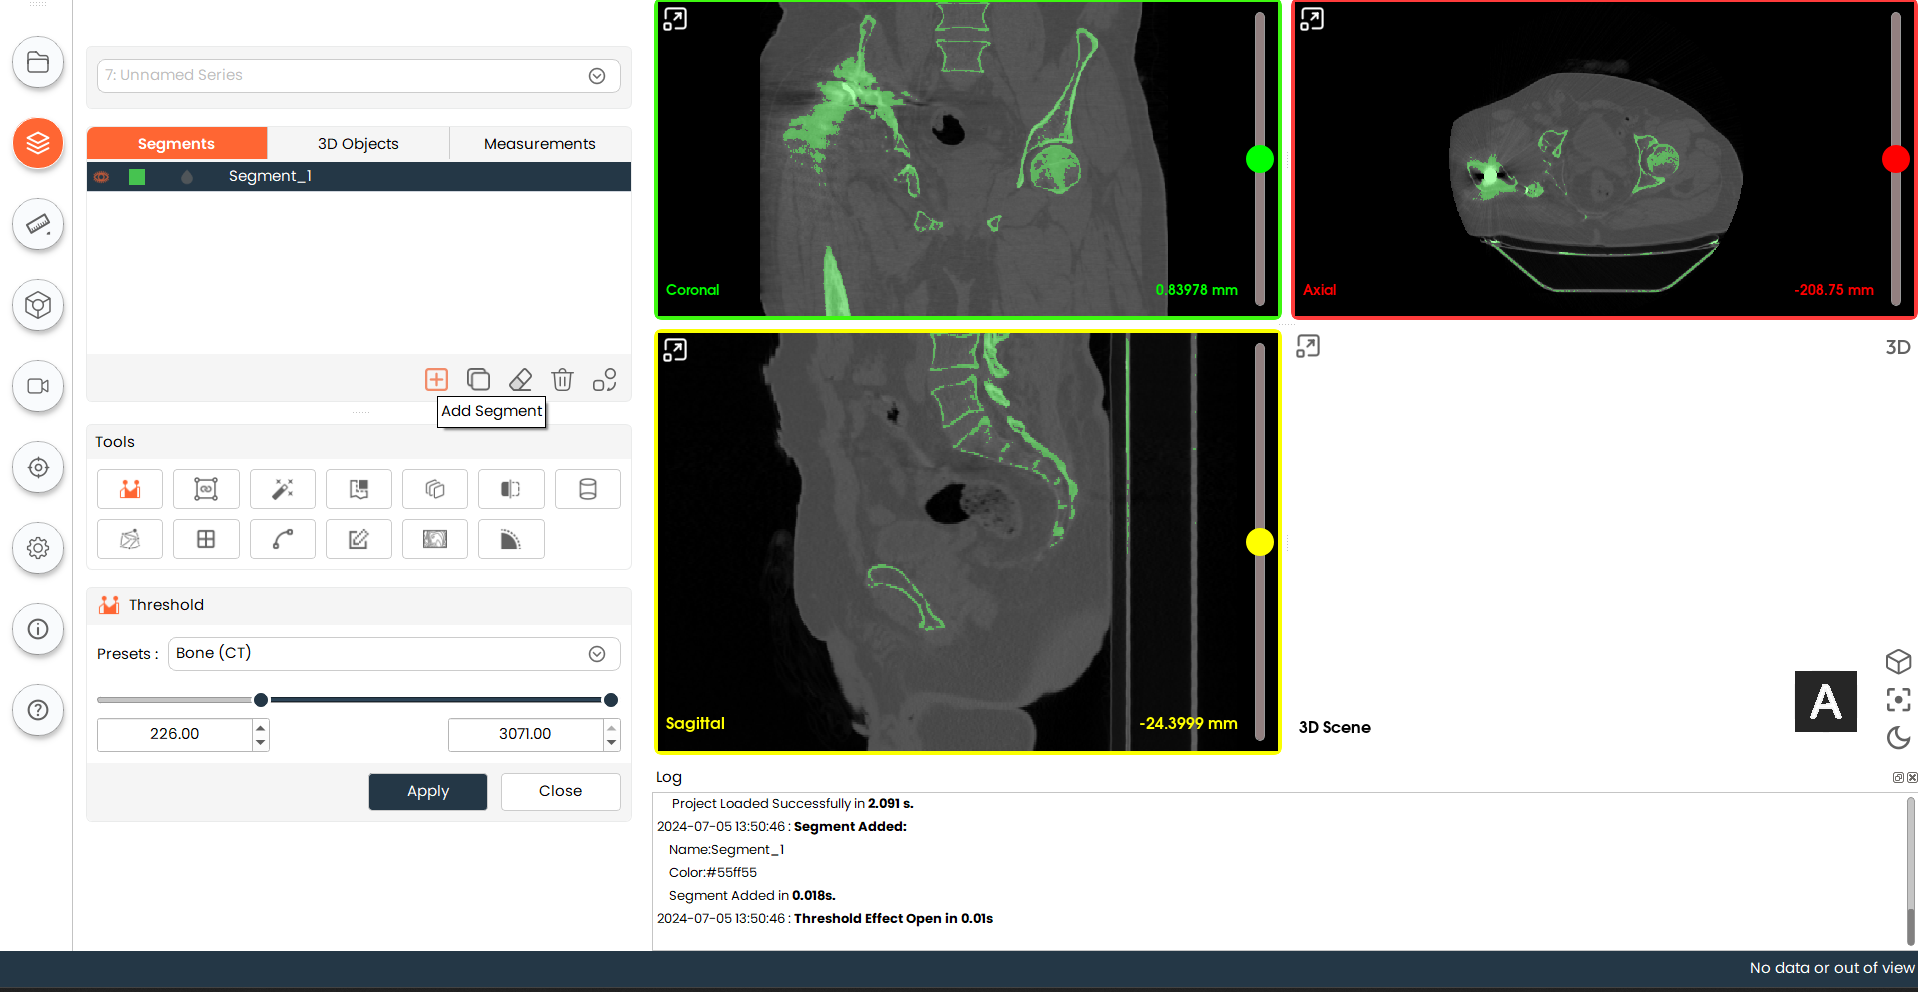Select the curve path tool

(283, 539)
